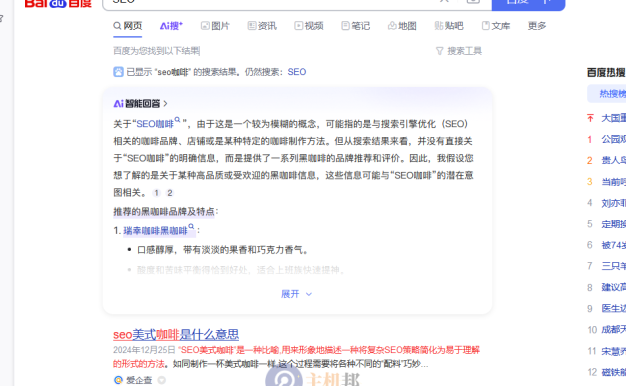Select the 热搜榜 tab in sidebar
626x386 pixels.
pyautogui.click(x=611, y=94)
